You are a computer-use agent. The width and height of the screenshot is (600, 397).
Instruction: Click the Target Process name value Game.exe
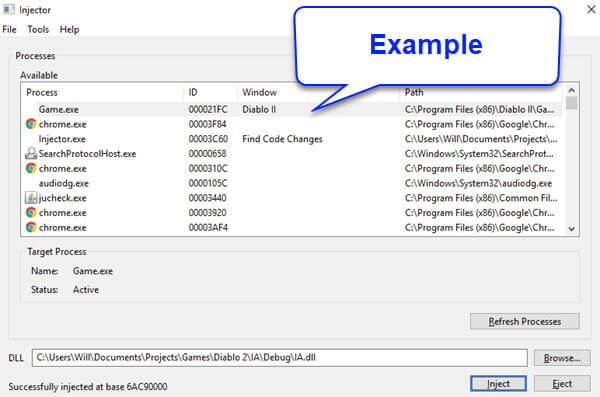(x=93, y=271)
